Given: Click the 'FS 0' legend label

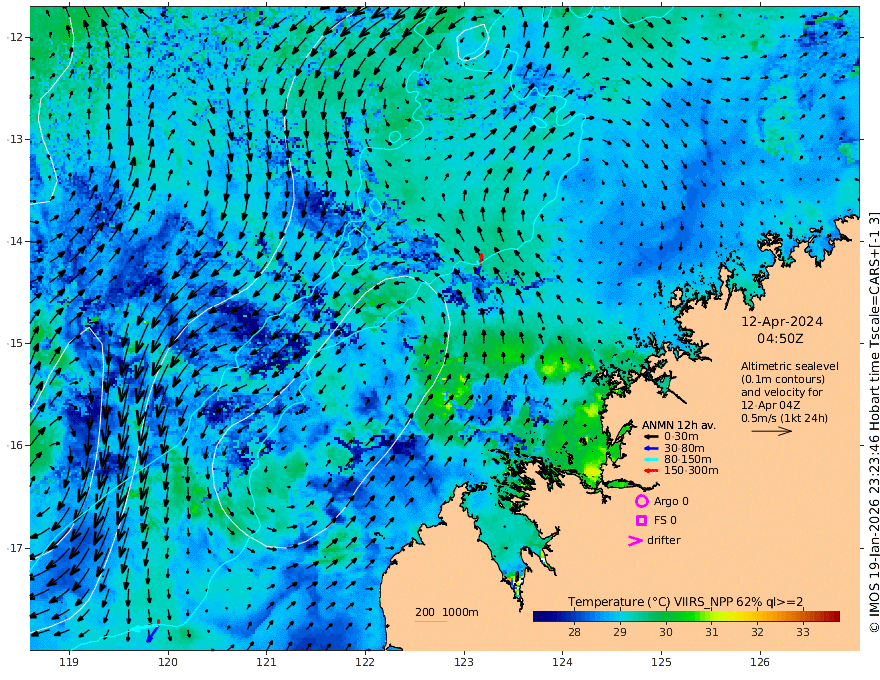Looking at the screenshot, I should [665, 521].
